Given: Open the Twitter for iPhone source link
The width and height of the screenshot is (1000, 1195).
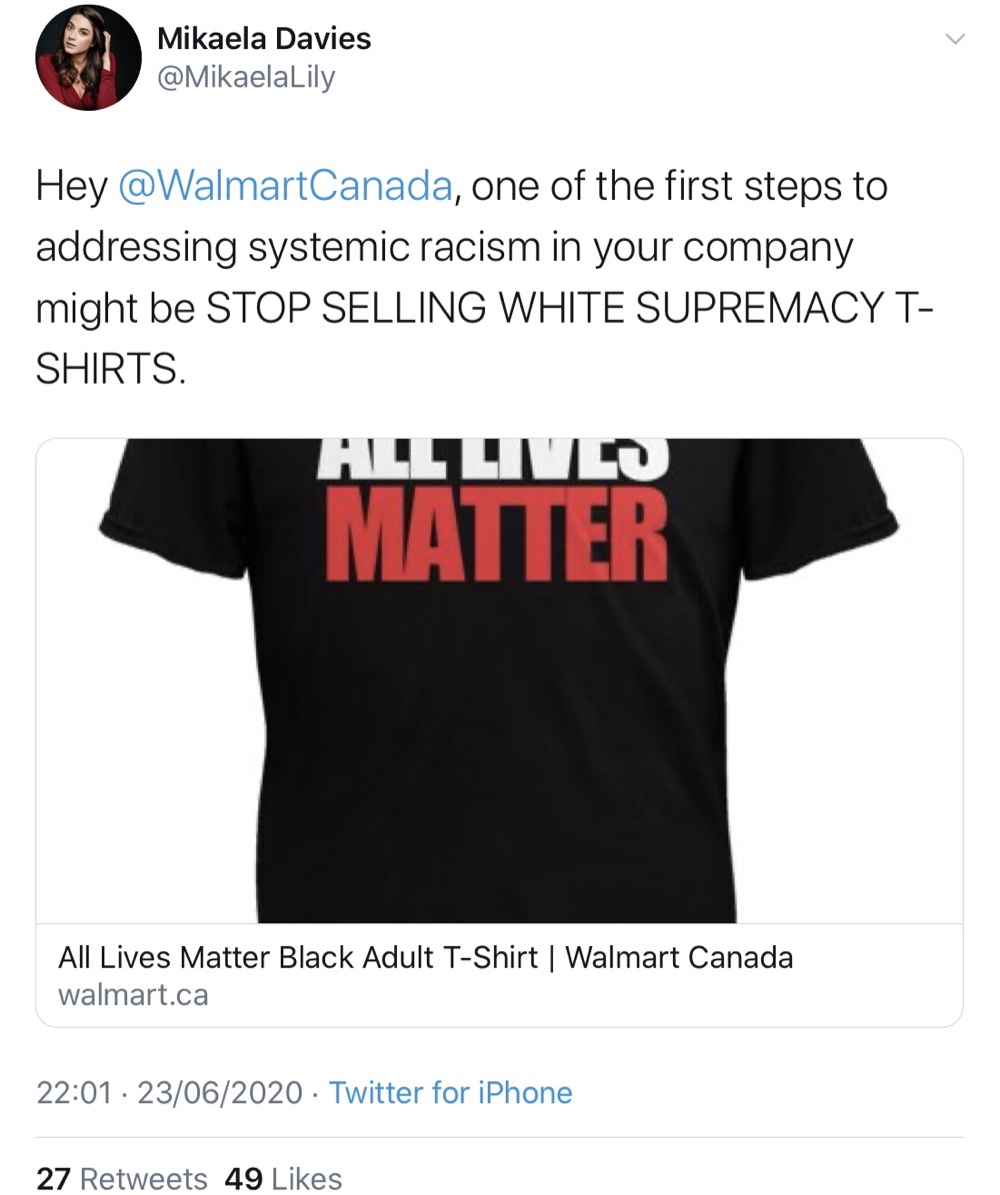Looking at the screenshot, I should [450, 1093].
